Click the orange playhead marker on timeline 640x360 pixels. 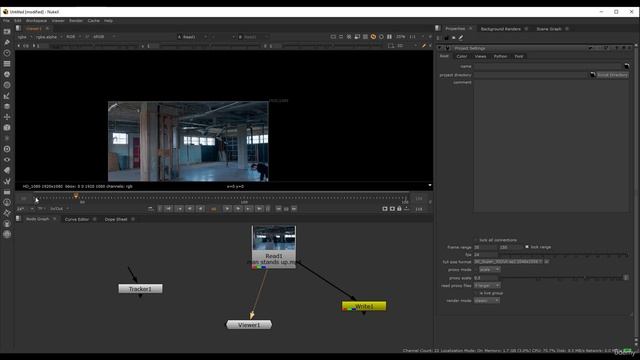(76, 196)
